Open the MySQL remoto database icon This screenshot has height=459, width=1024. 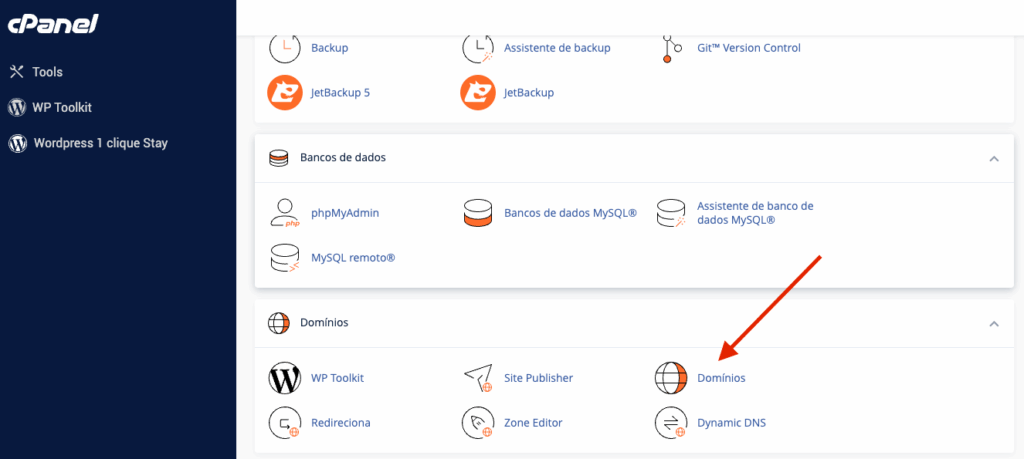(285, 258)
